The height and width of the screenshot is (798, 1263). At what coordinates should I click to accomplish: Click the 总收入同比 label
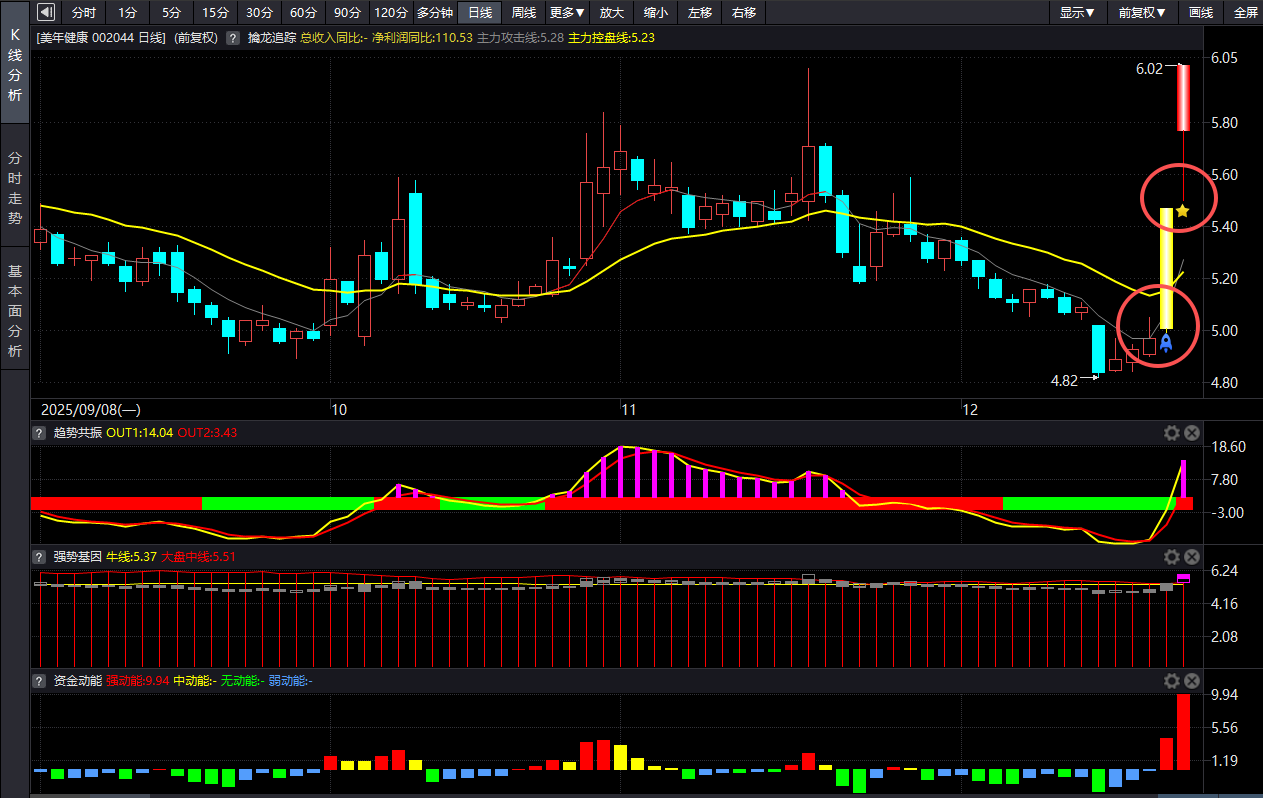pyautogui.click(x=334, y=37)
